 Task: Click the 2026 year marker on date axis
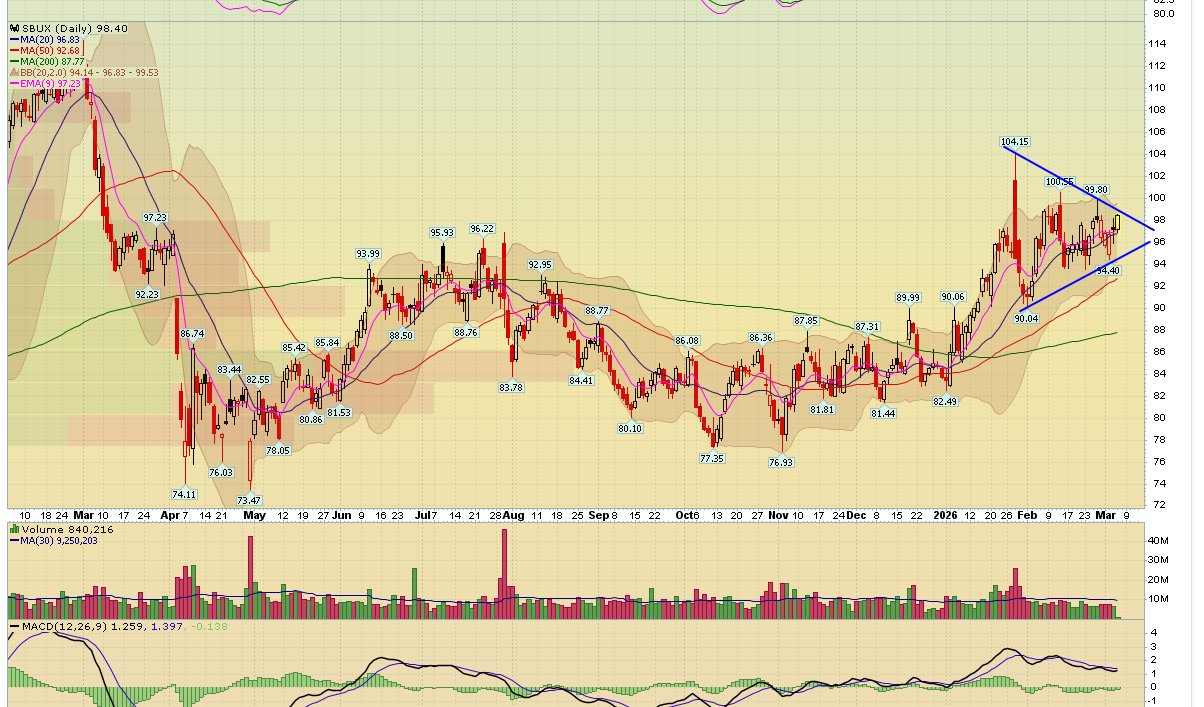pyautogui.click(x=946, y=515)
